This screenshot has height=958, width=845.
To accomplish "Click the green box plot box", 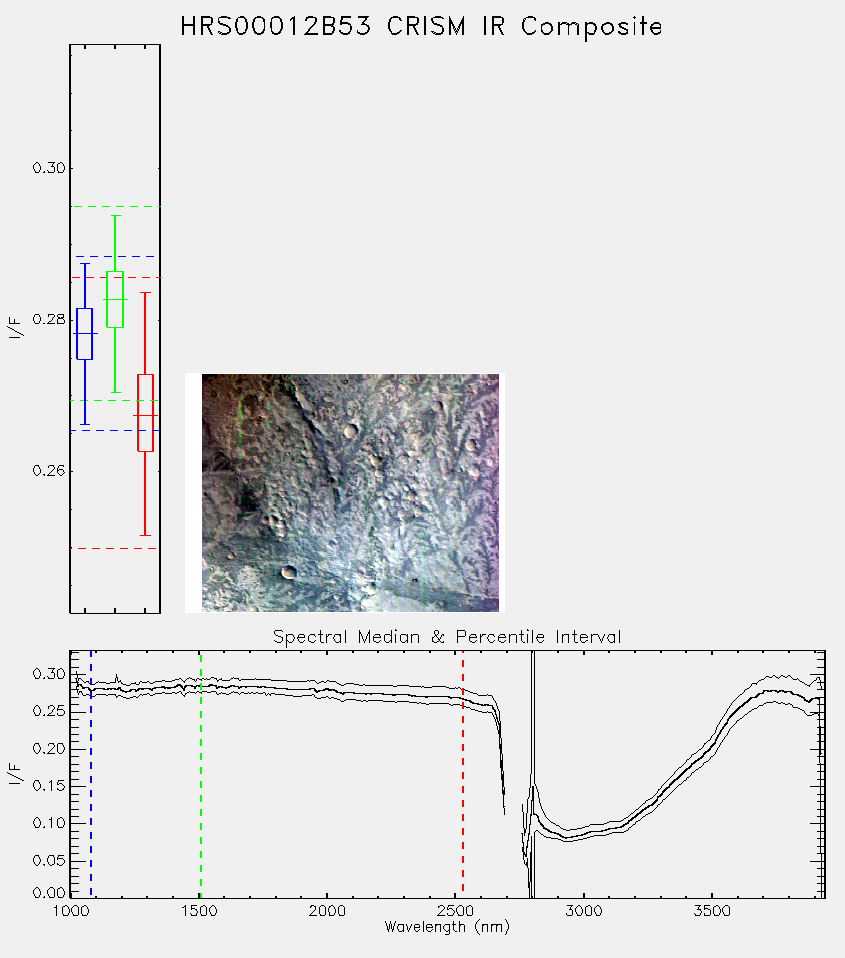I will 115,299.
